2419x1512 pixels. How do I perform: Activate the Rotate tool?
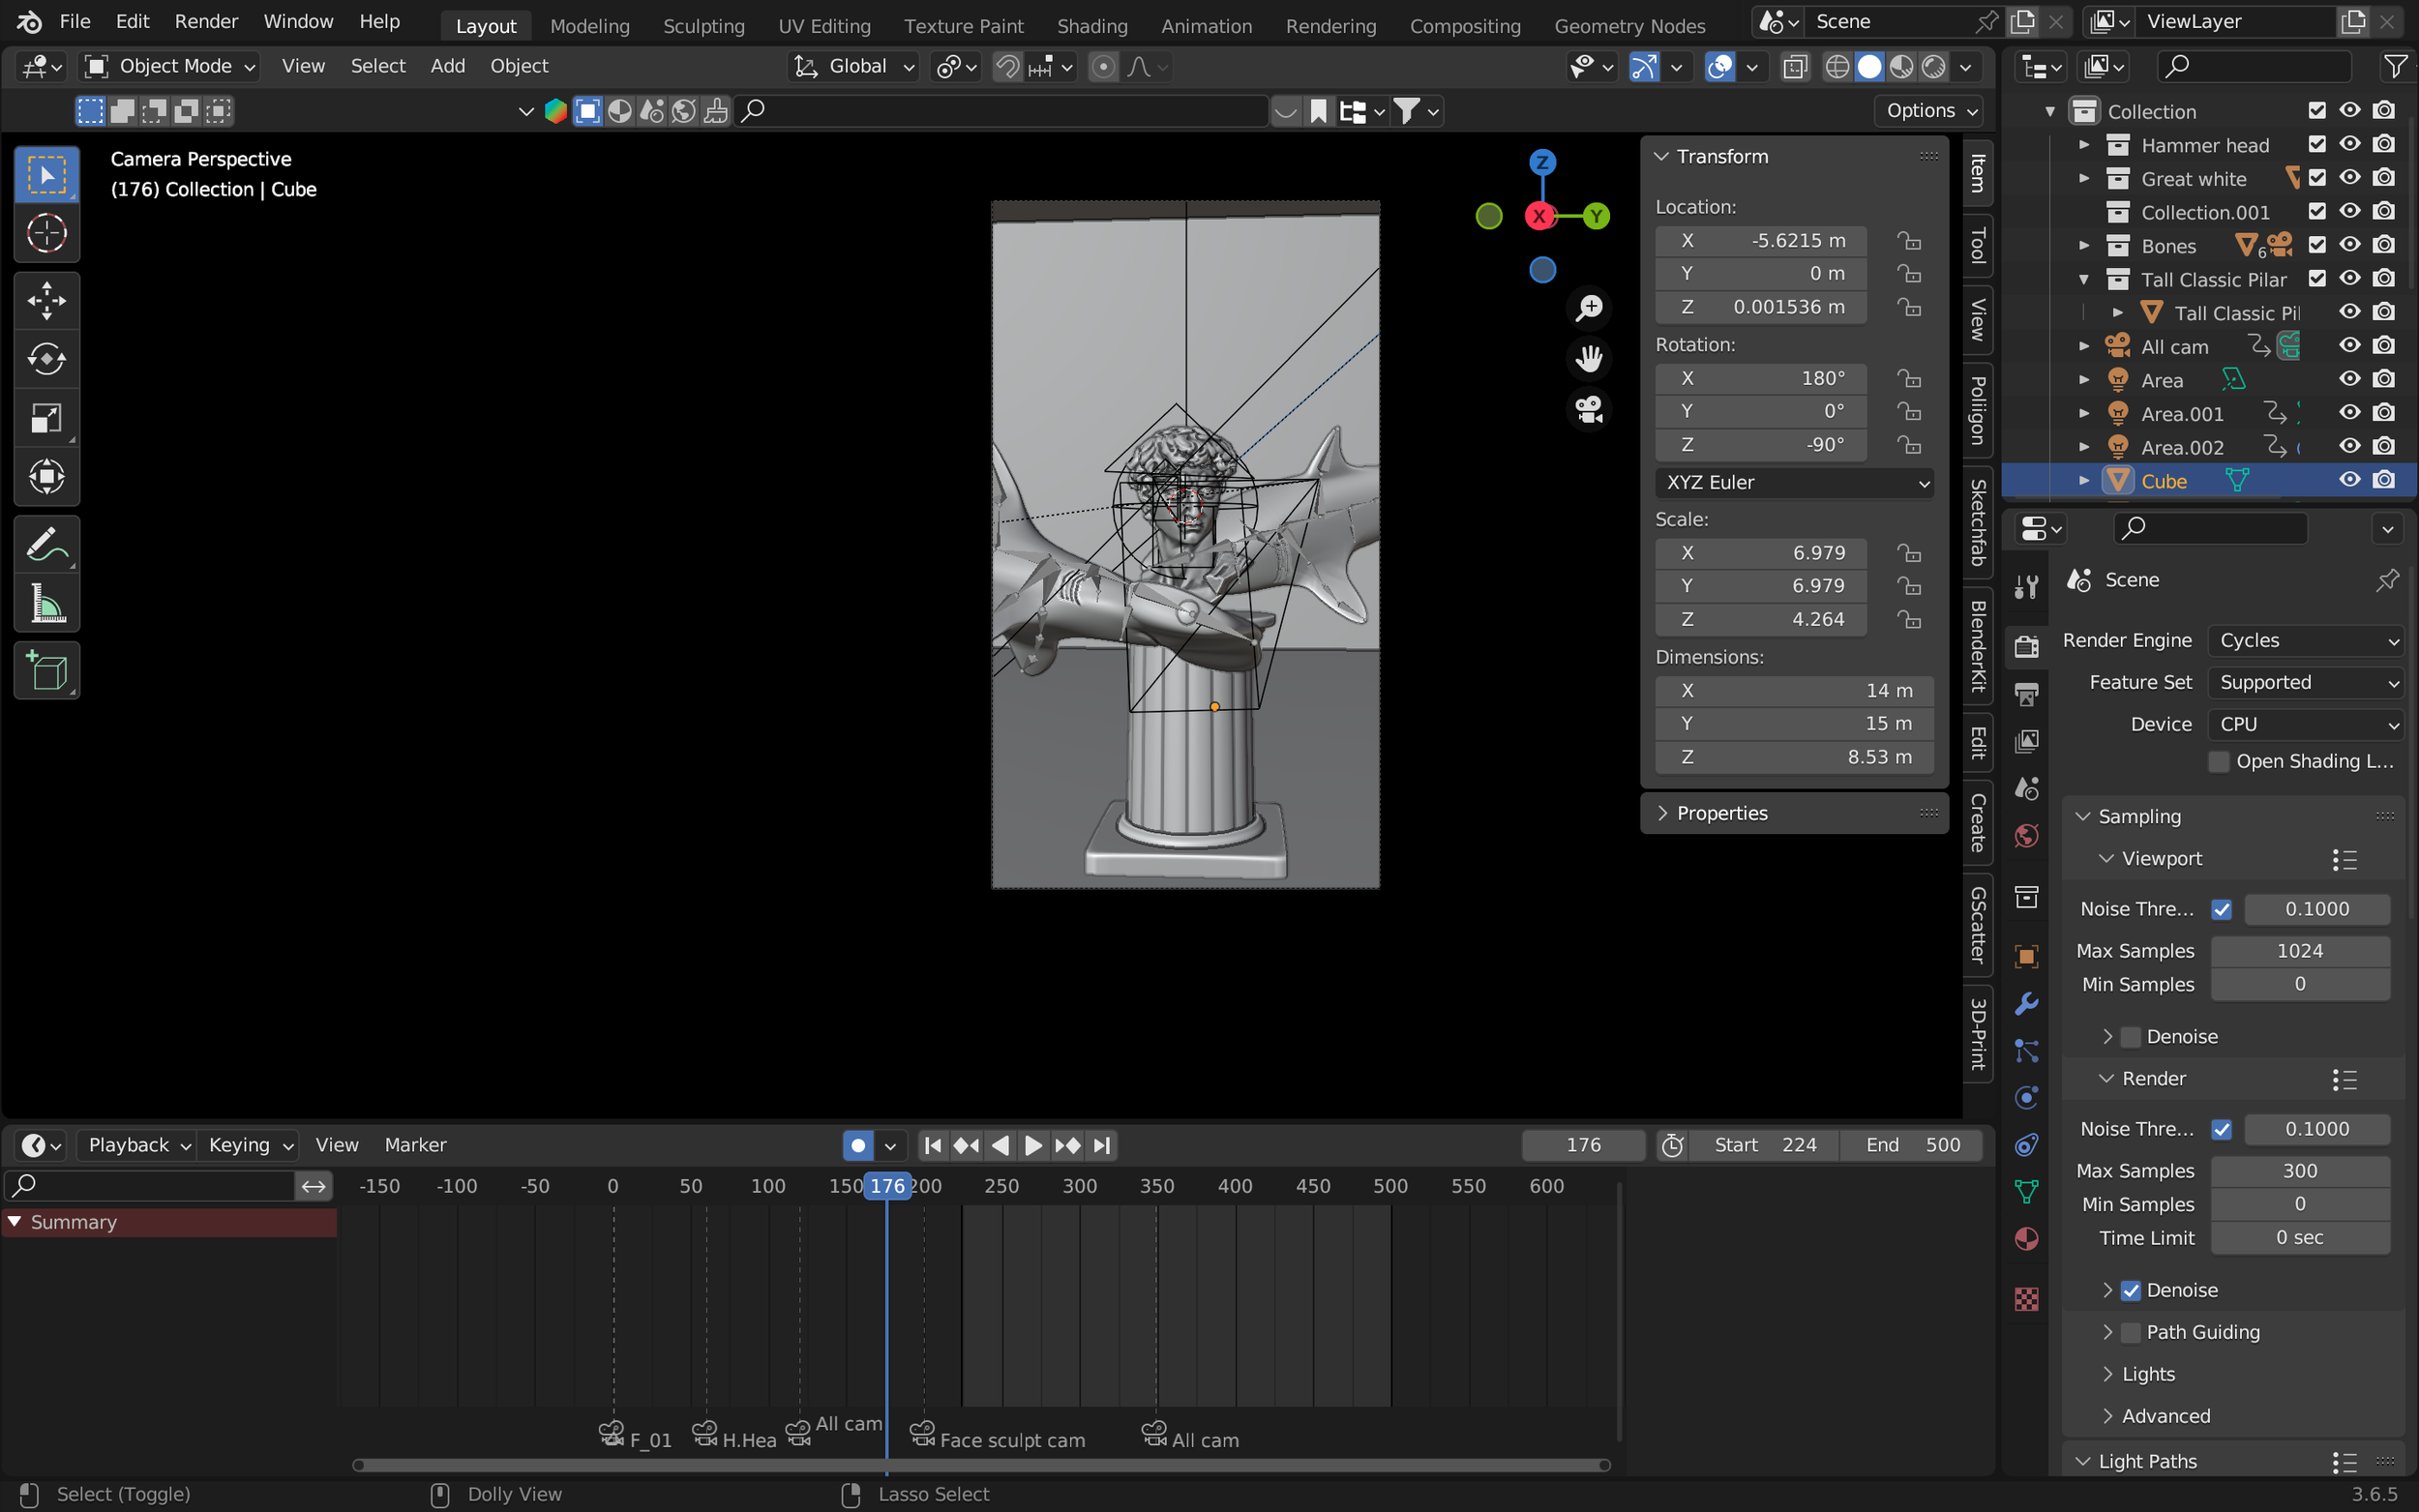coord(46,359)
